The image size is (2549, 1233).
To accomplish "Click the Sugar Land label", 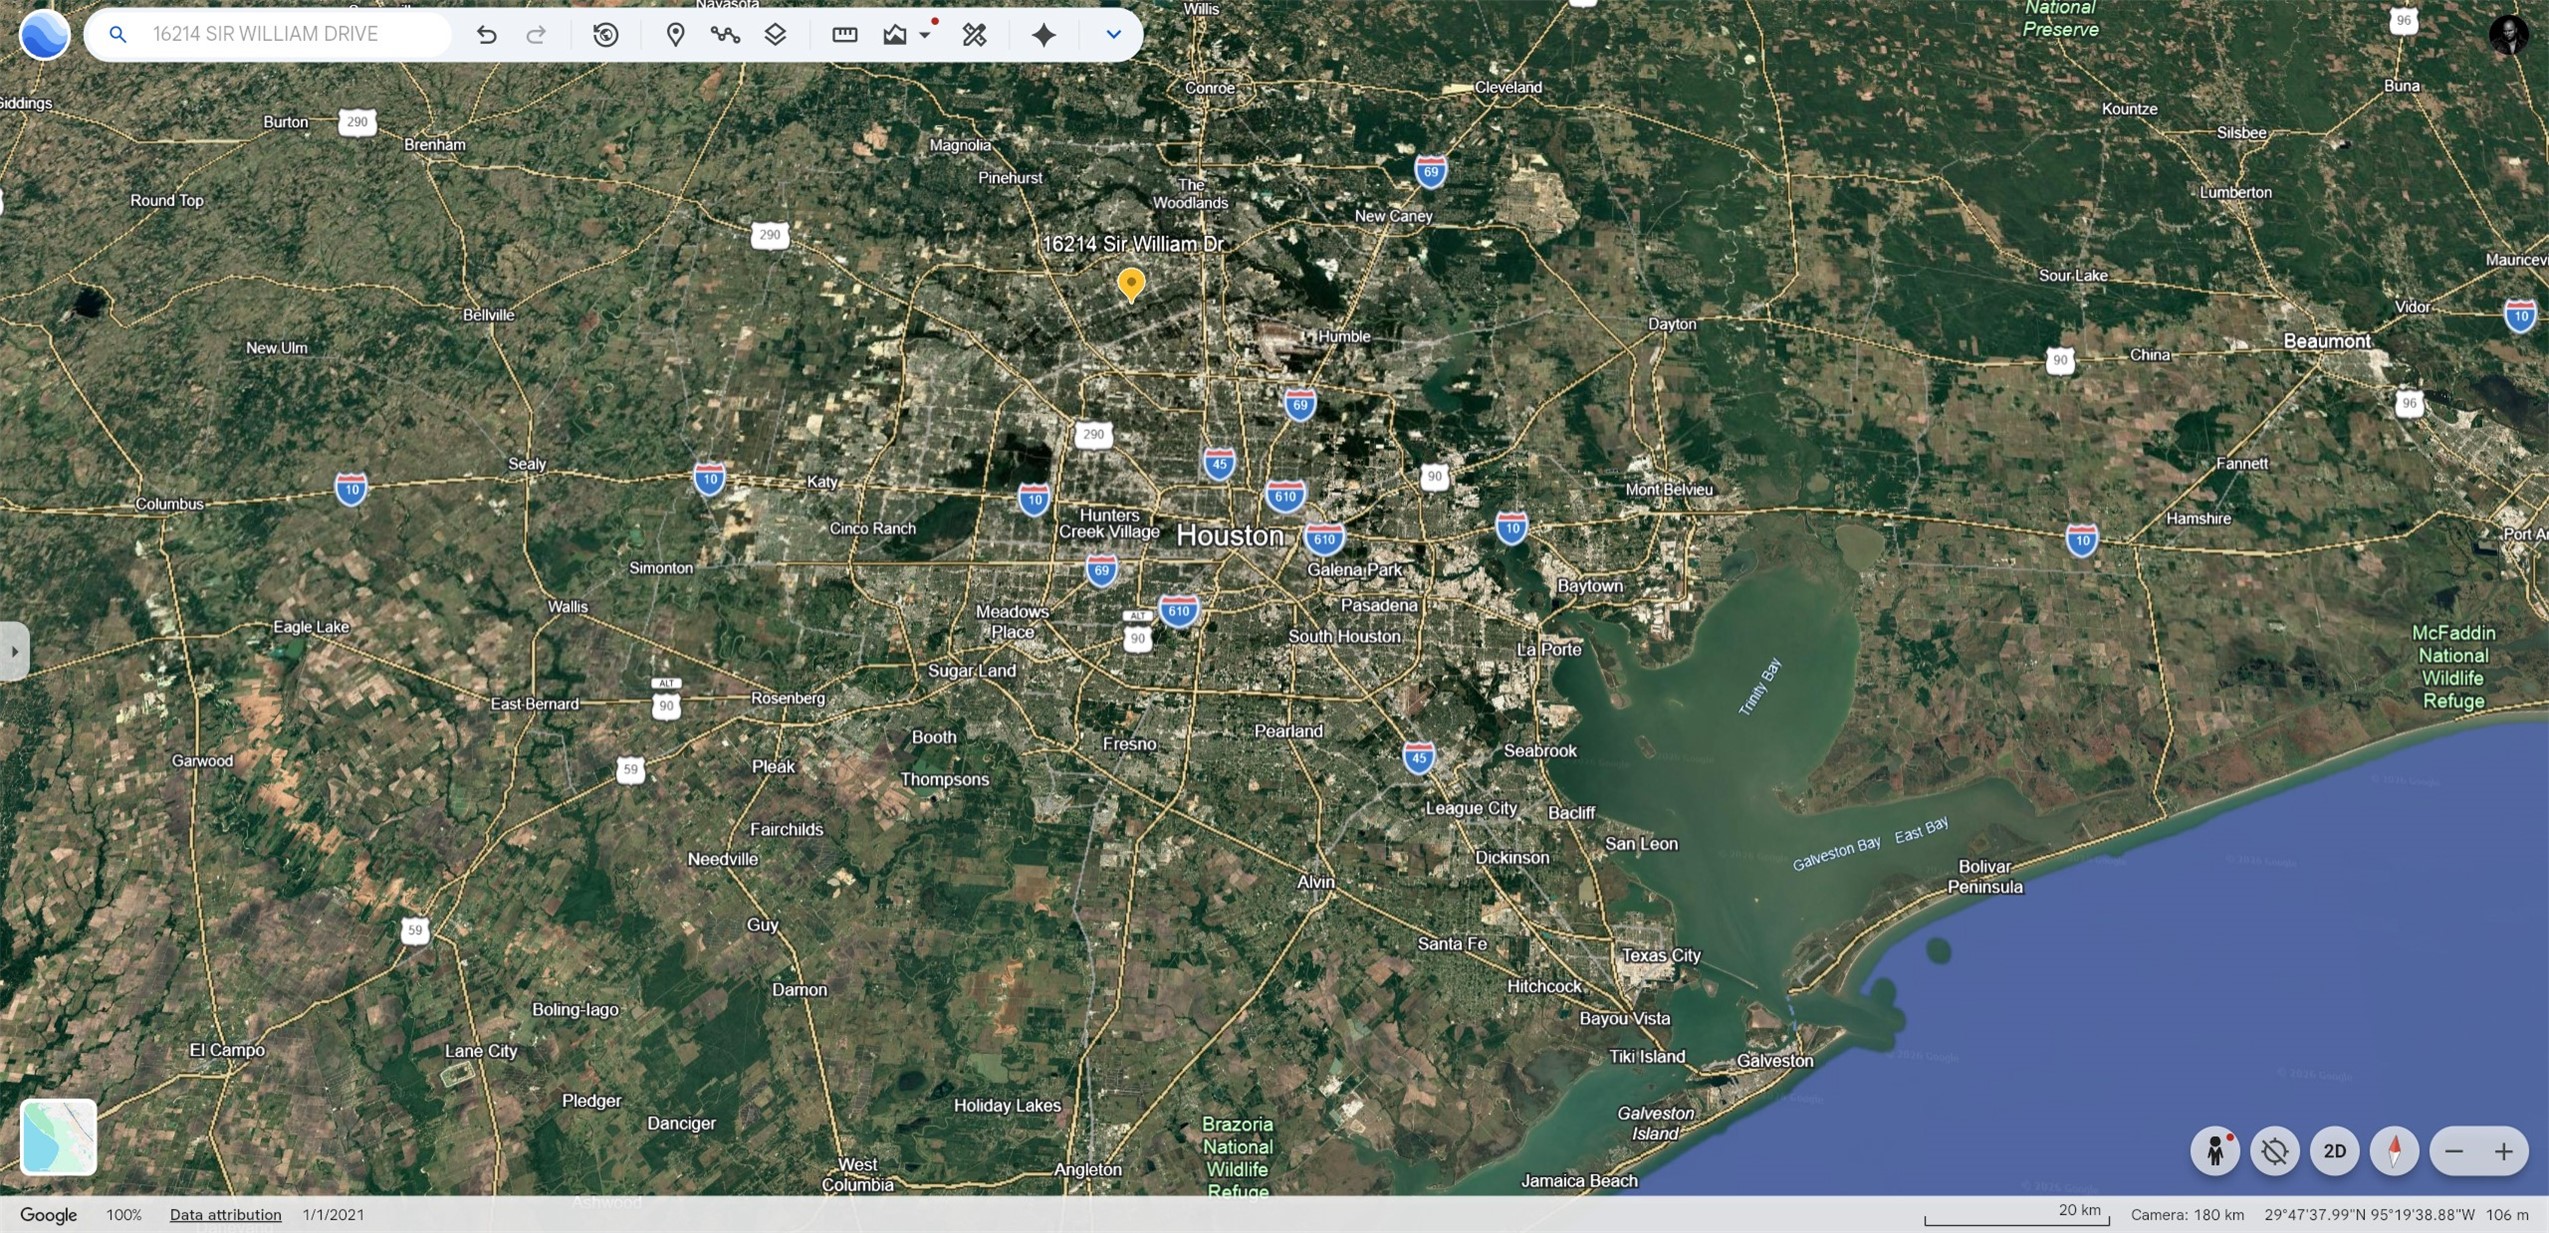I will [972, 670].
